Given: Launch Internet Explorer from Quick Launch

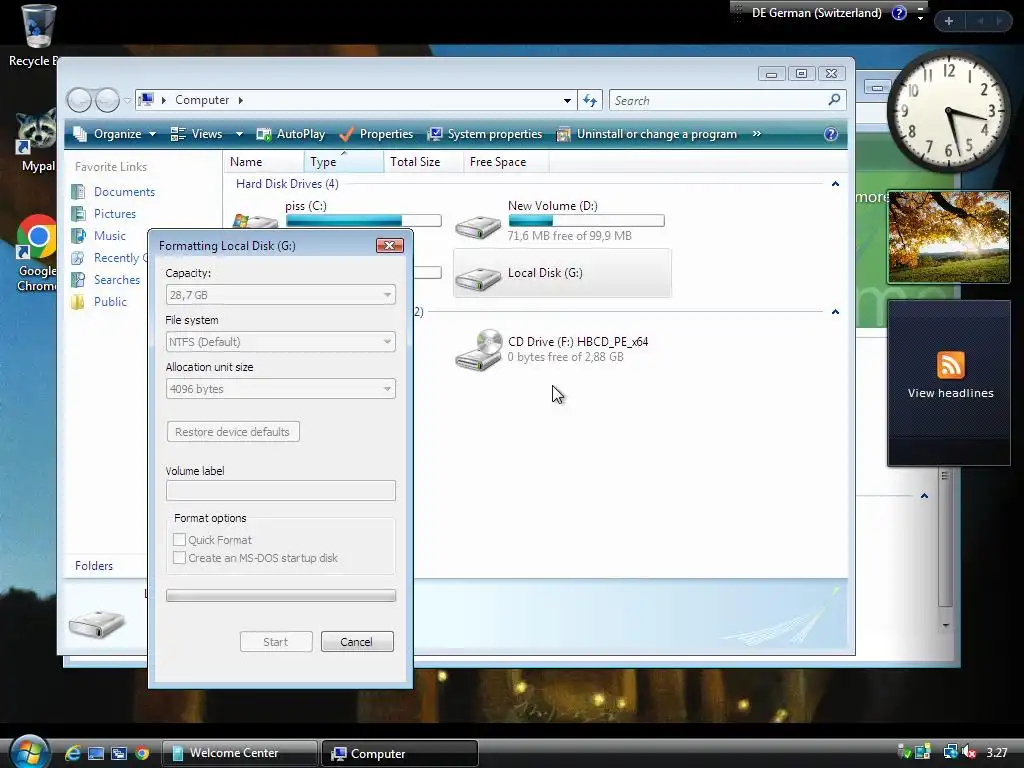Looking at the screenshot, I should pyautogui.click(x=72, y=753).
